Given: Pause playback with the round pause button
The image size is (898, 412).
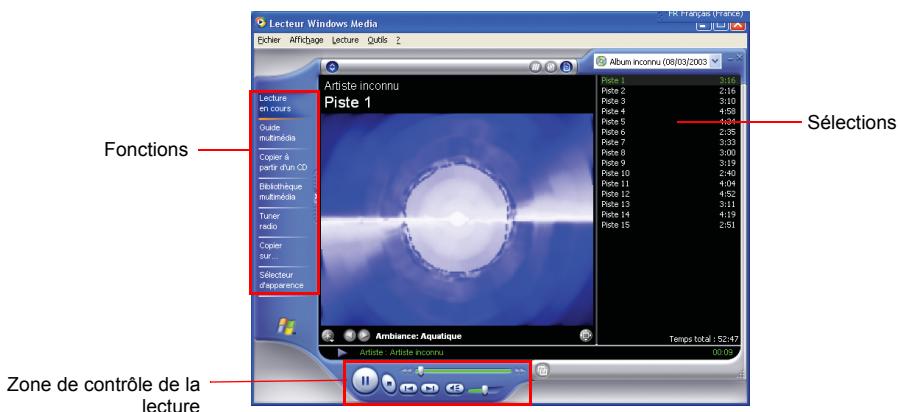Looking at the screenshot, I should pyautogui.click(x=362, y=382).
